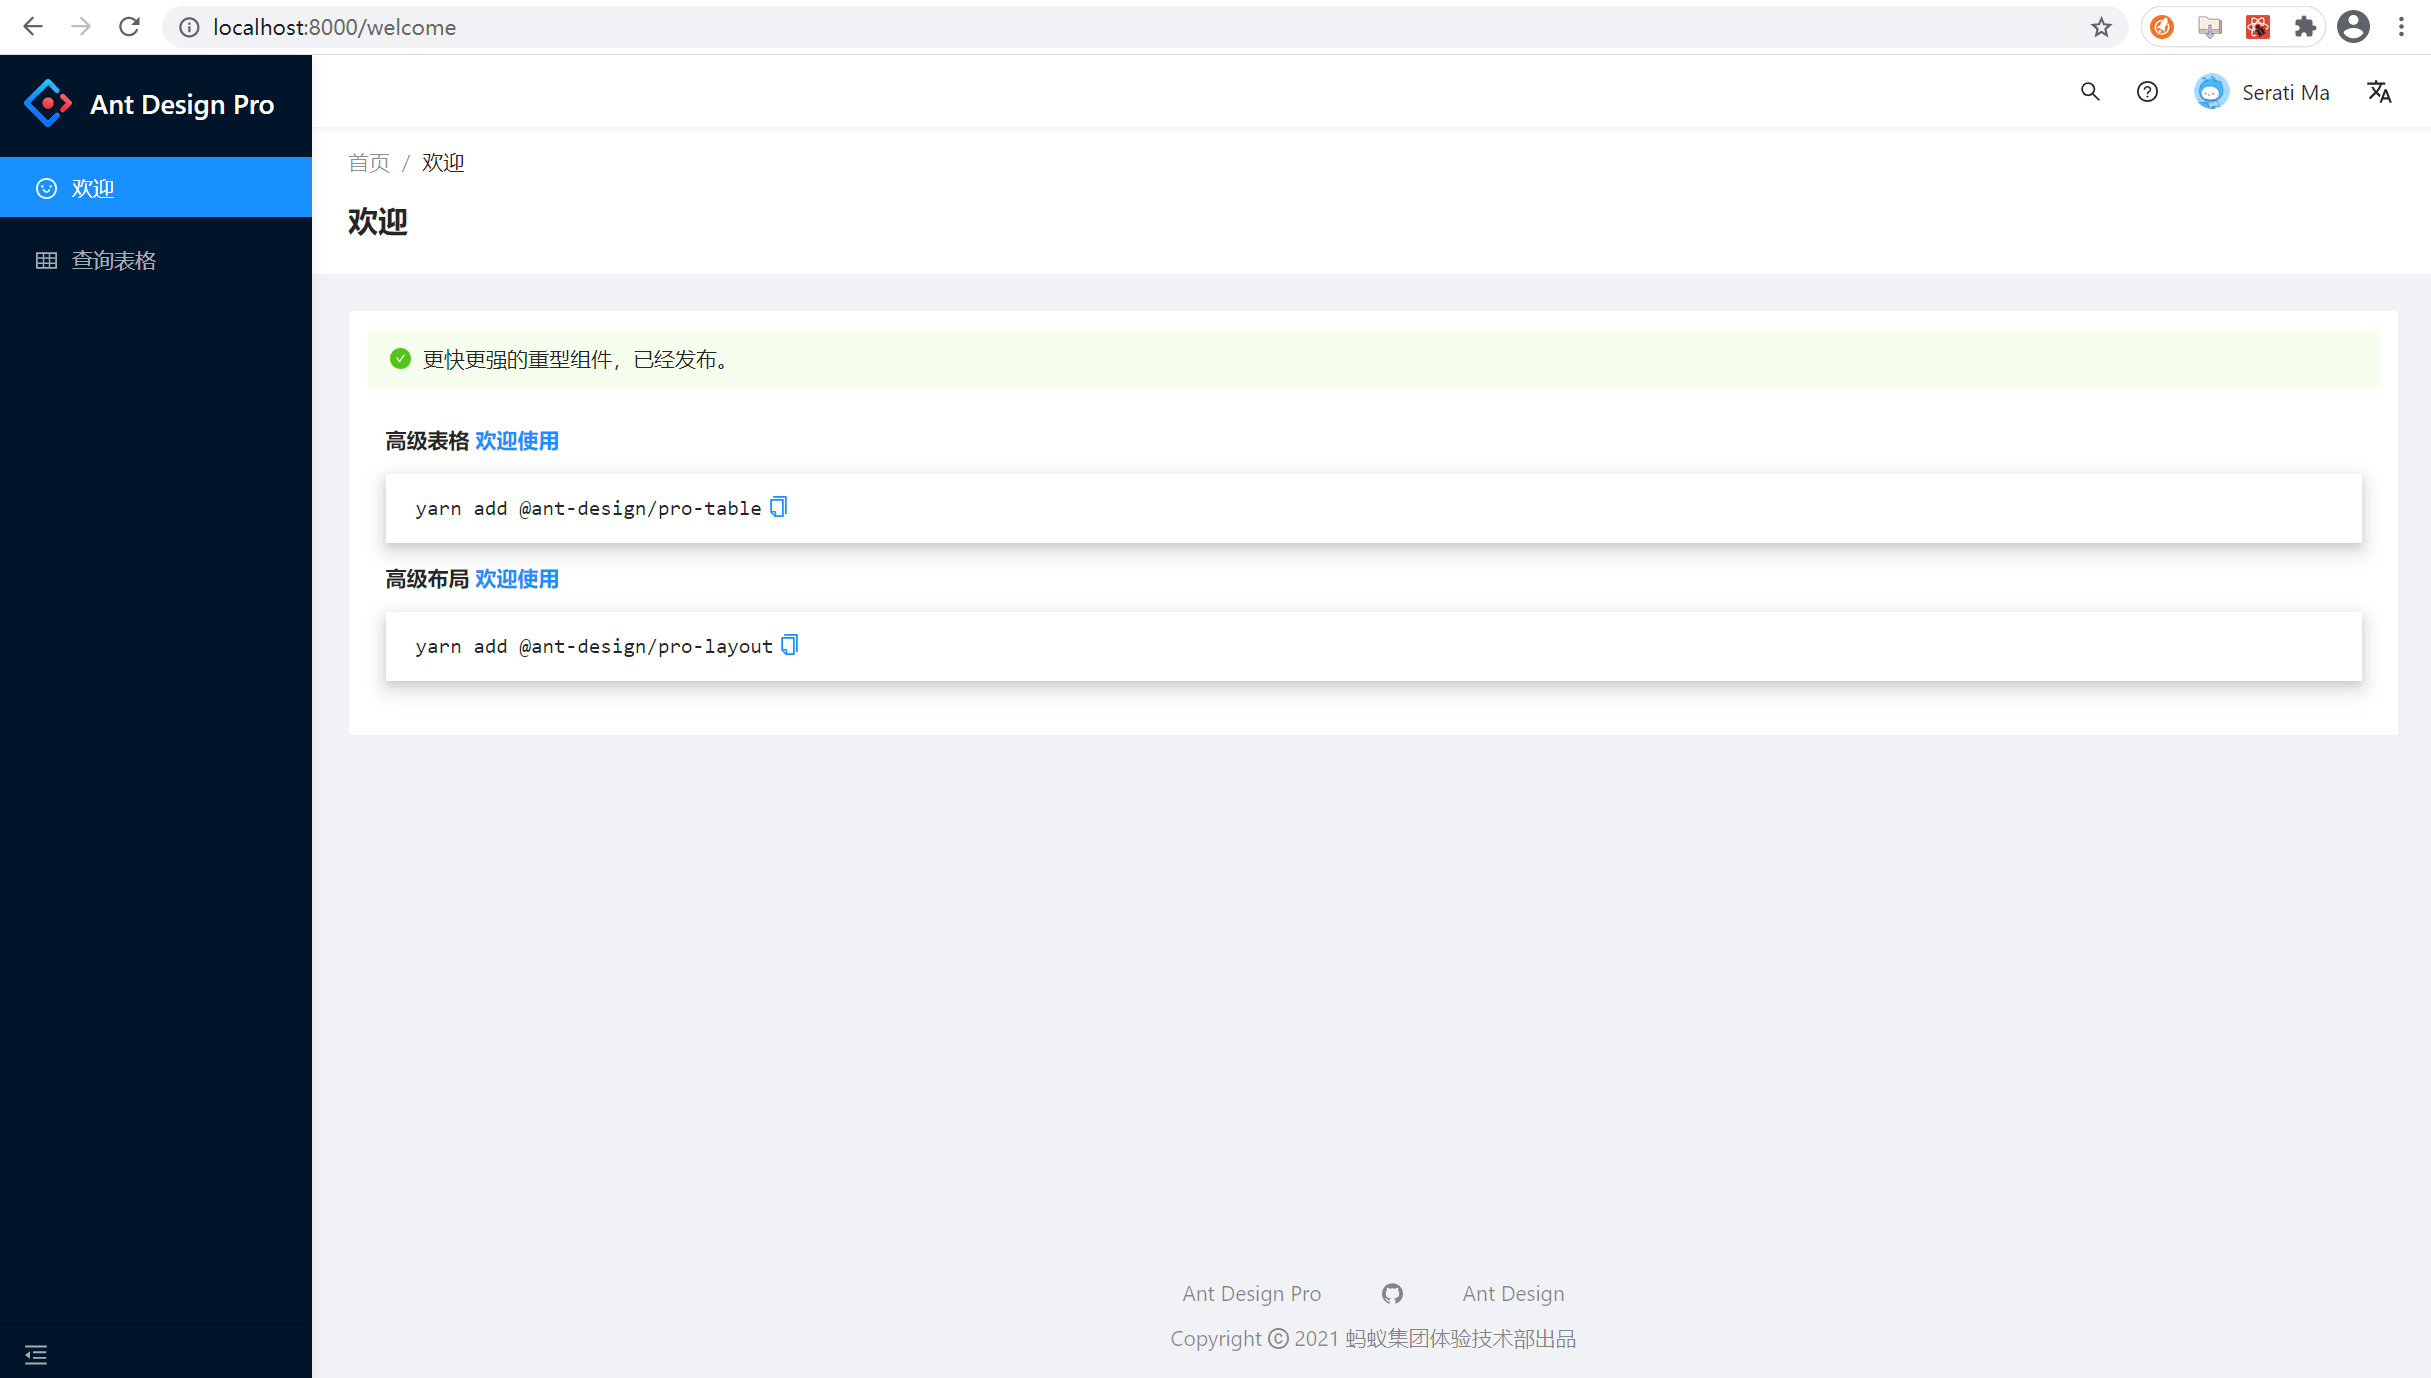Image resolution: width=2431 pixels, height=1378 pixels.
Task: Click the 'yarn add @ant-design/pro-layout' code text
Action: coord(594,646)
